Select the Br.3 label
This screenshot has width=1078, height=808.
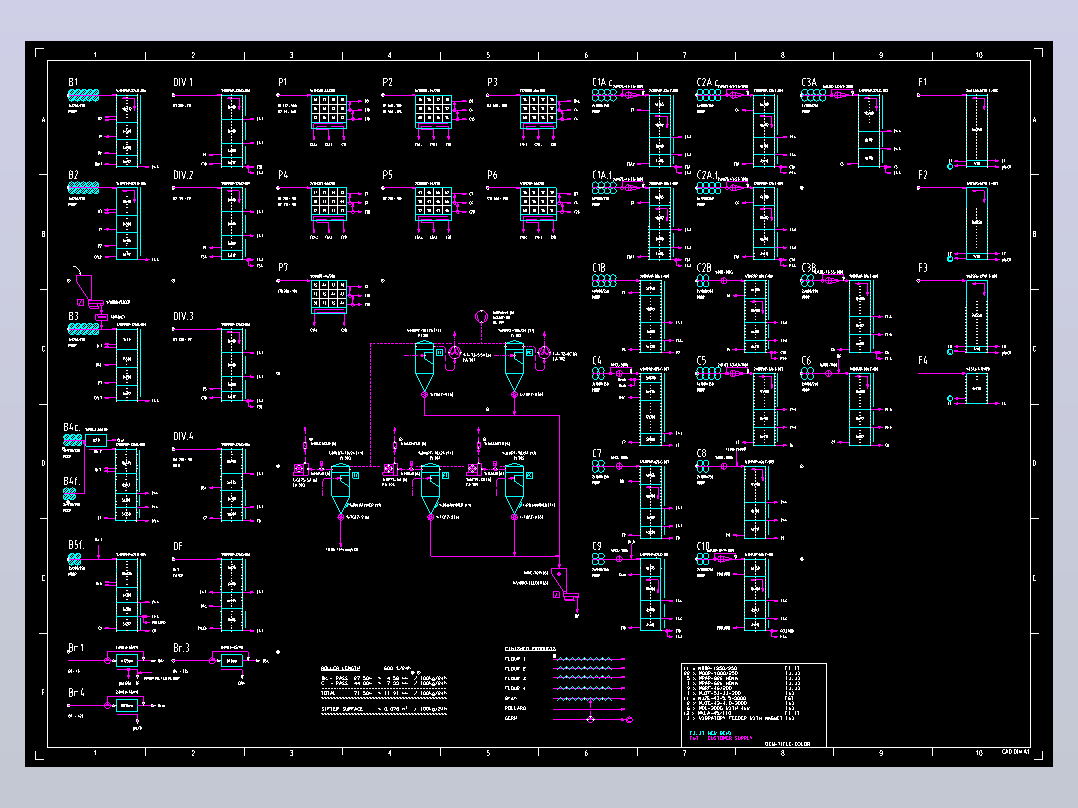coord(182,648)
